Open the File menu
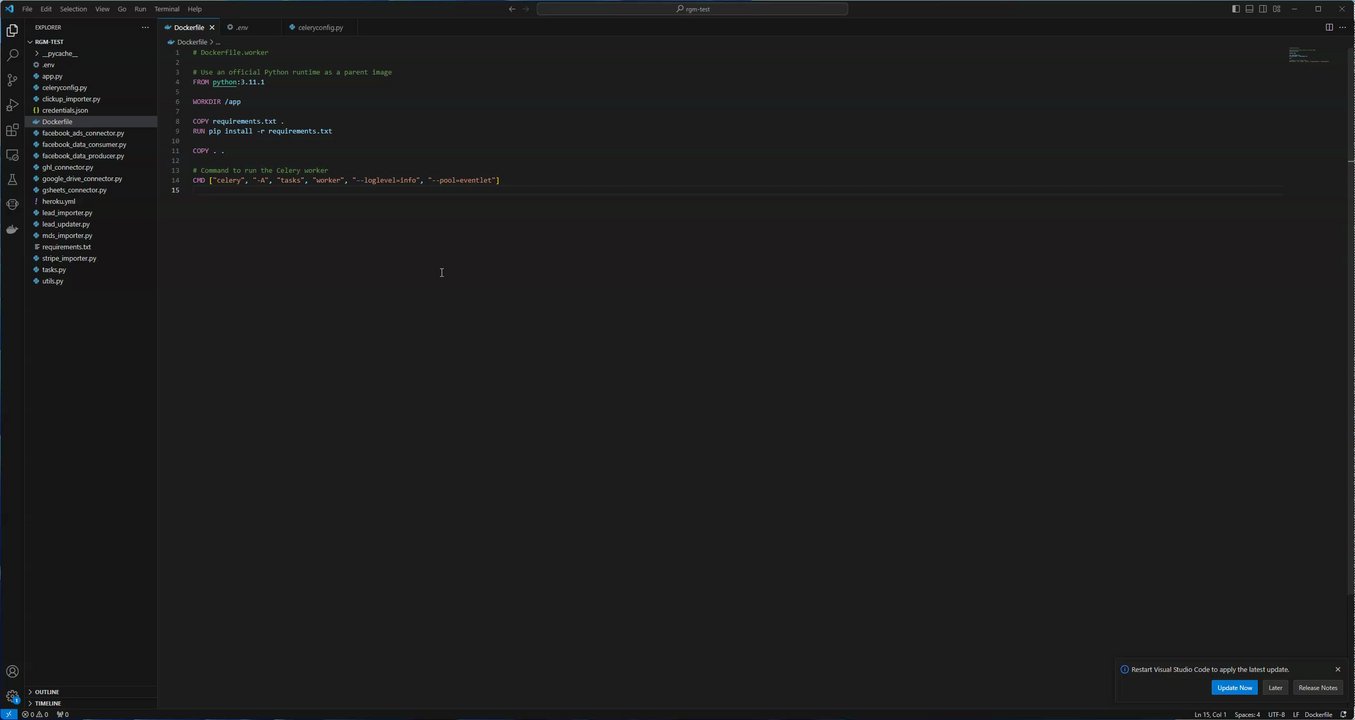The height and width of the screenshot is (720, 1355). tap(27, 9)
